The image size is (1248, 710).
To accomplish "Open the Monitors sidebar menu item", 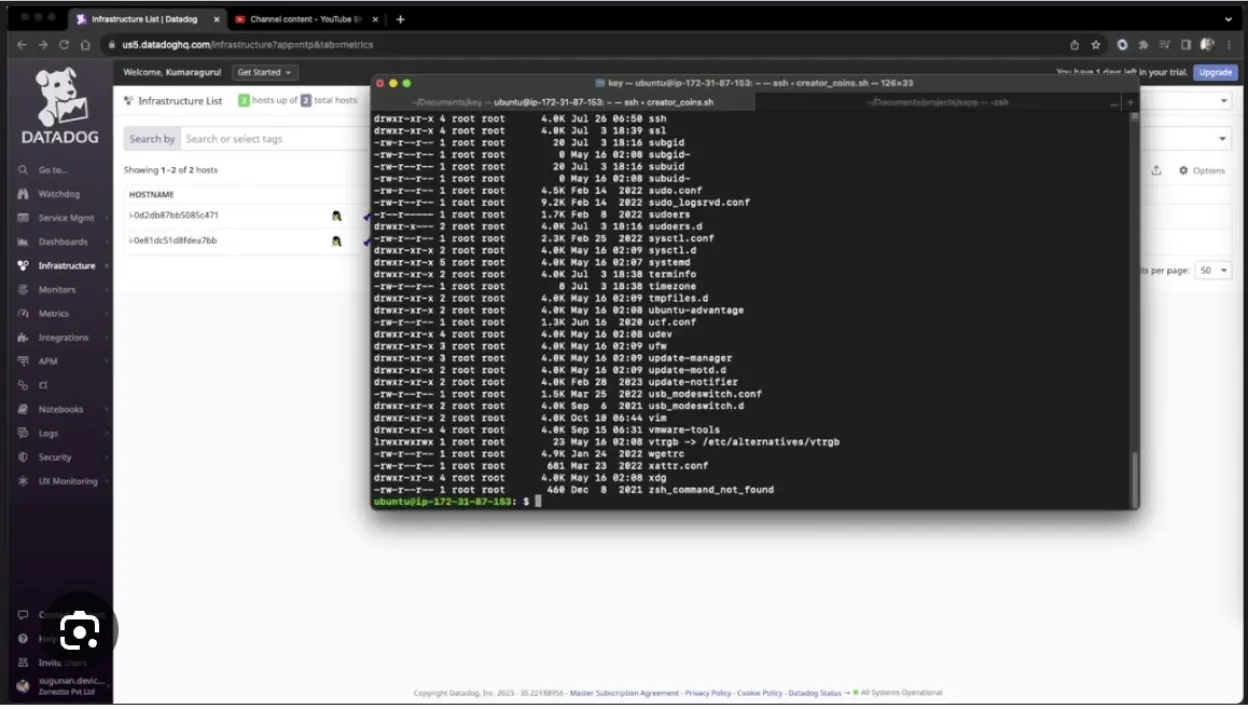I will tap(62, 290).
